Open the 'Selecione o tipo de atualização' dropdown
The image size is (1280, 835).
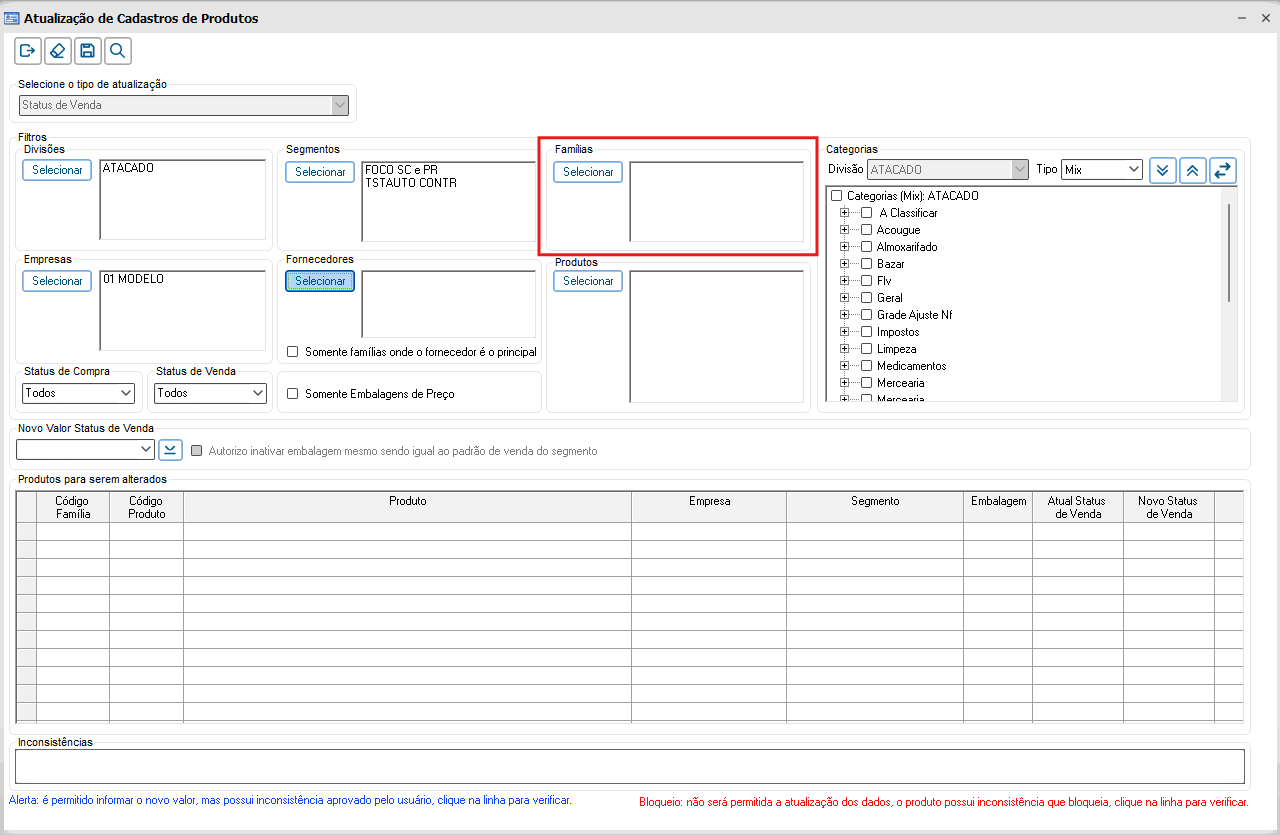tap(184, 105)
